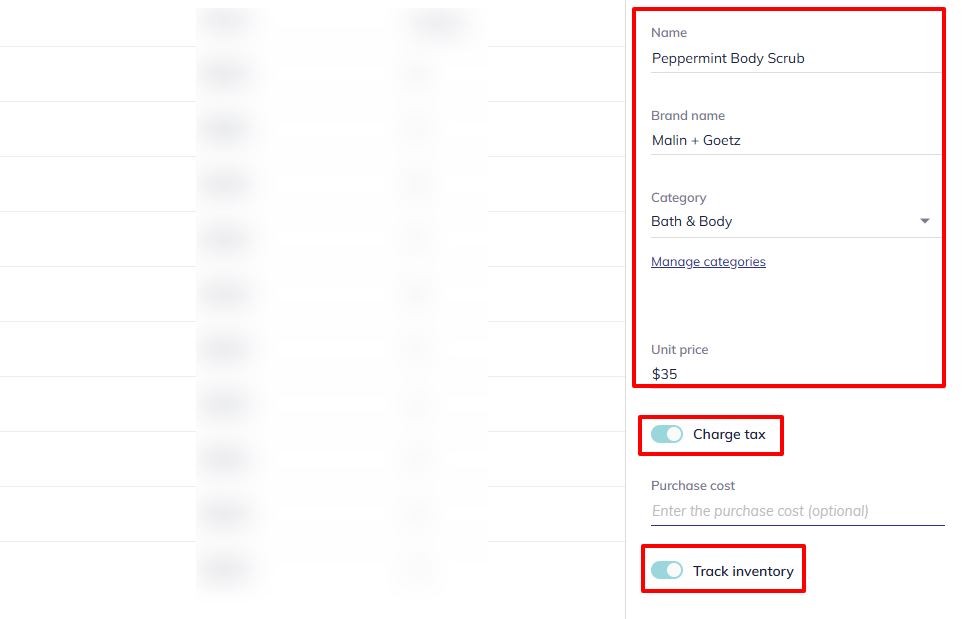Click the Peppermint Body Scrub name field

[x=728, y=58]
